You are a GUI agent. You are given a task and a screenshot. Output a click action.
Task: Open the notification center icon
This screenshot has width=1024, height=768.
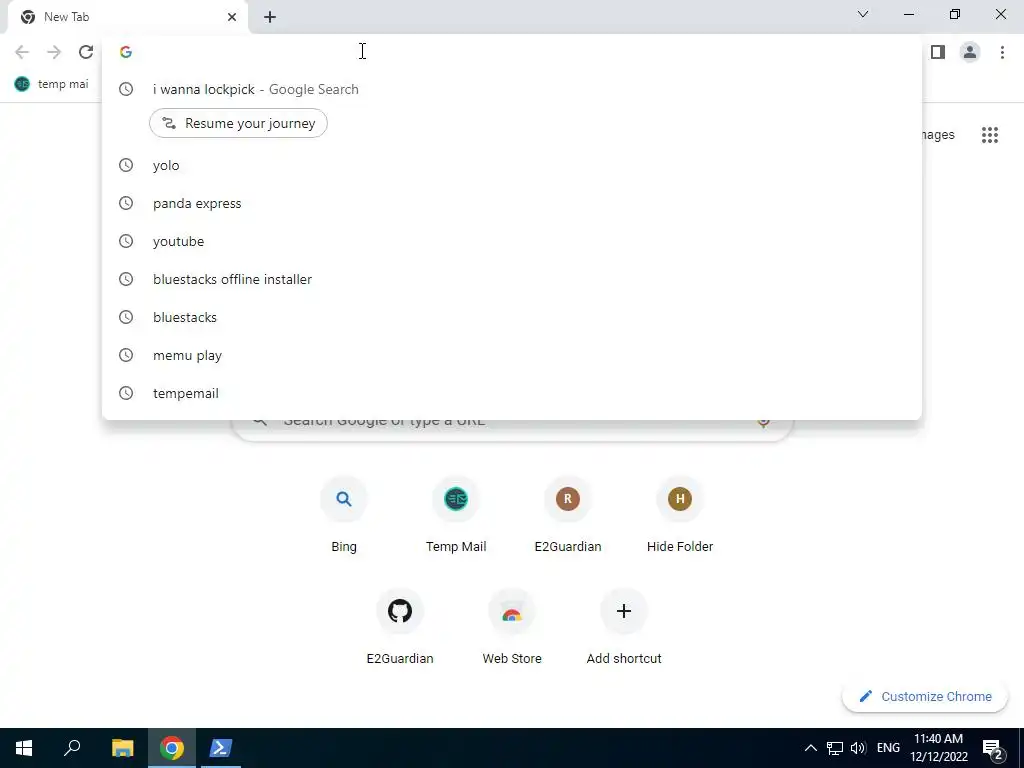(x=991, y=748)
